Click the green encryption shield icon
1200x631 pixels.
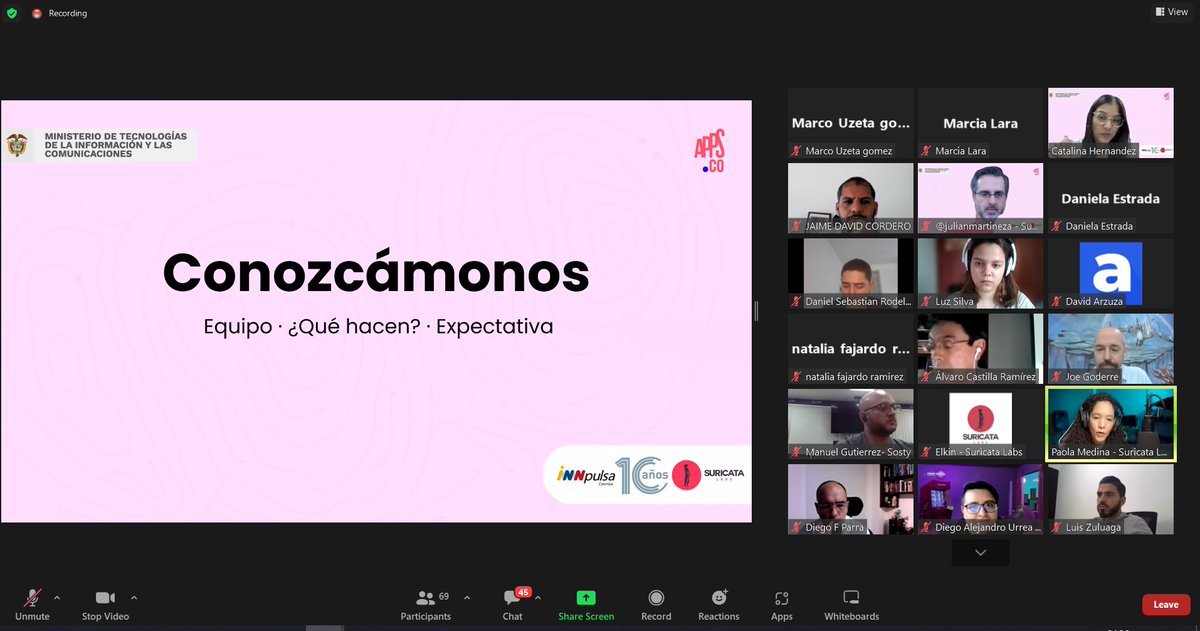[11, 13]
